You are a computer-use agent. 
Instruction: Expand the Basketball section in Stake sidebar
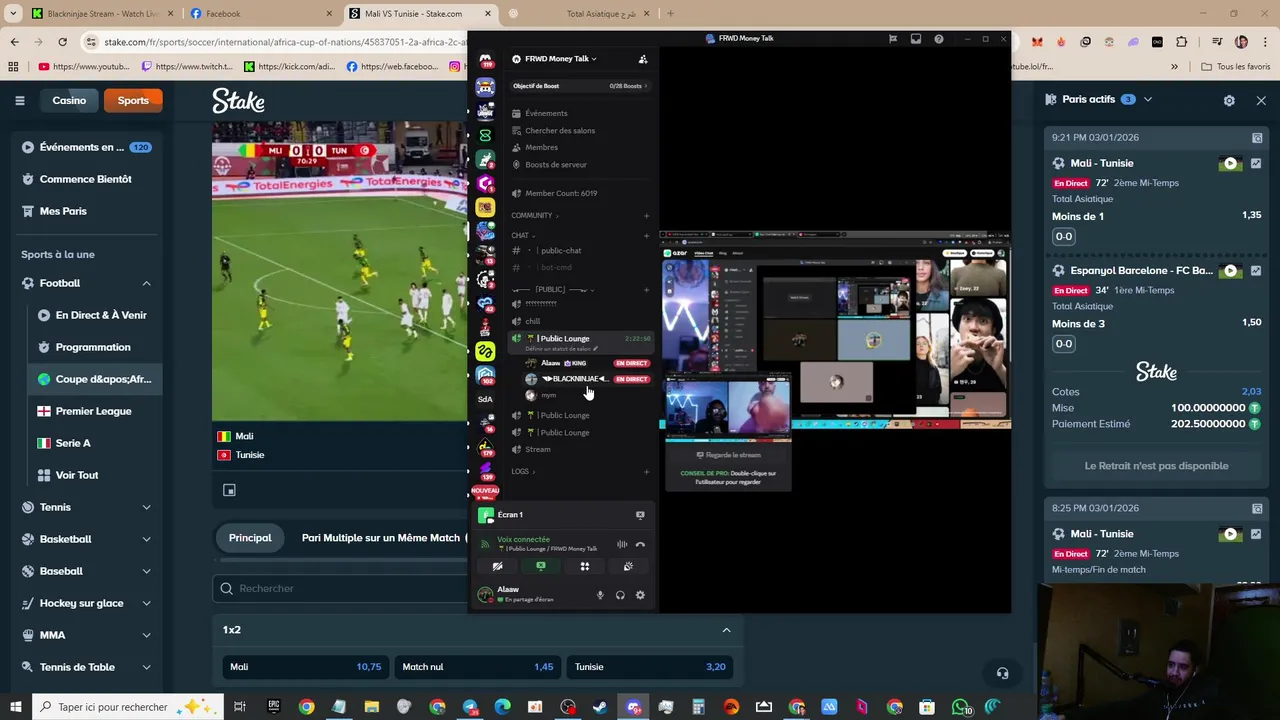(146, 539)
